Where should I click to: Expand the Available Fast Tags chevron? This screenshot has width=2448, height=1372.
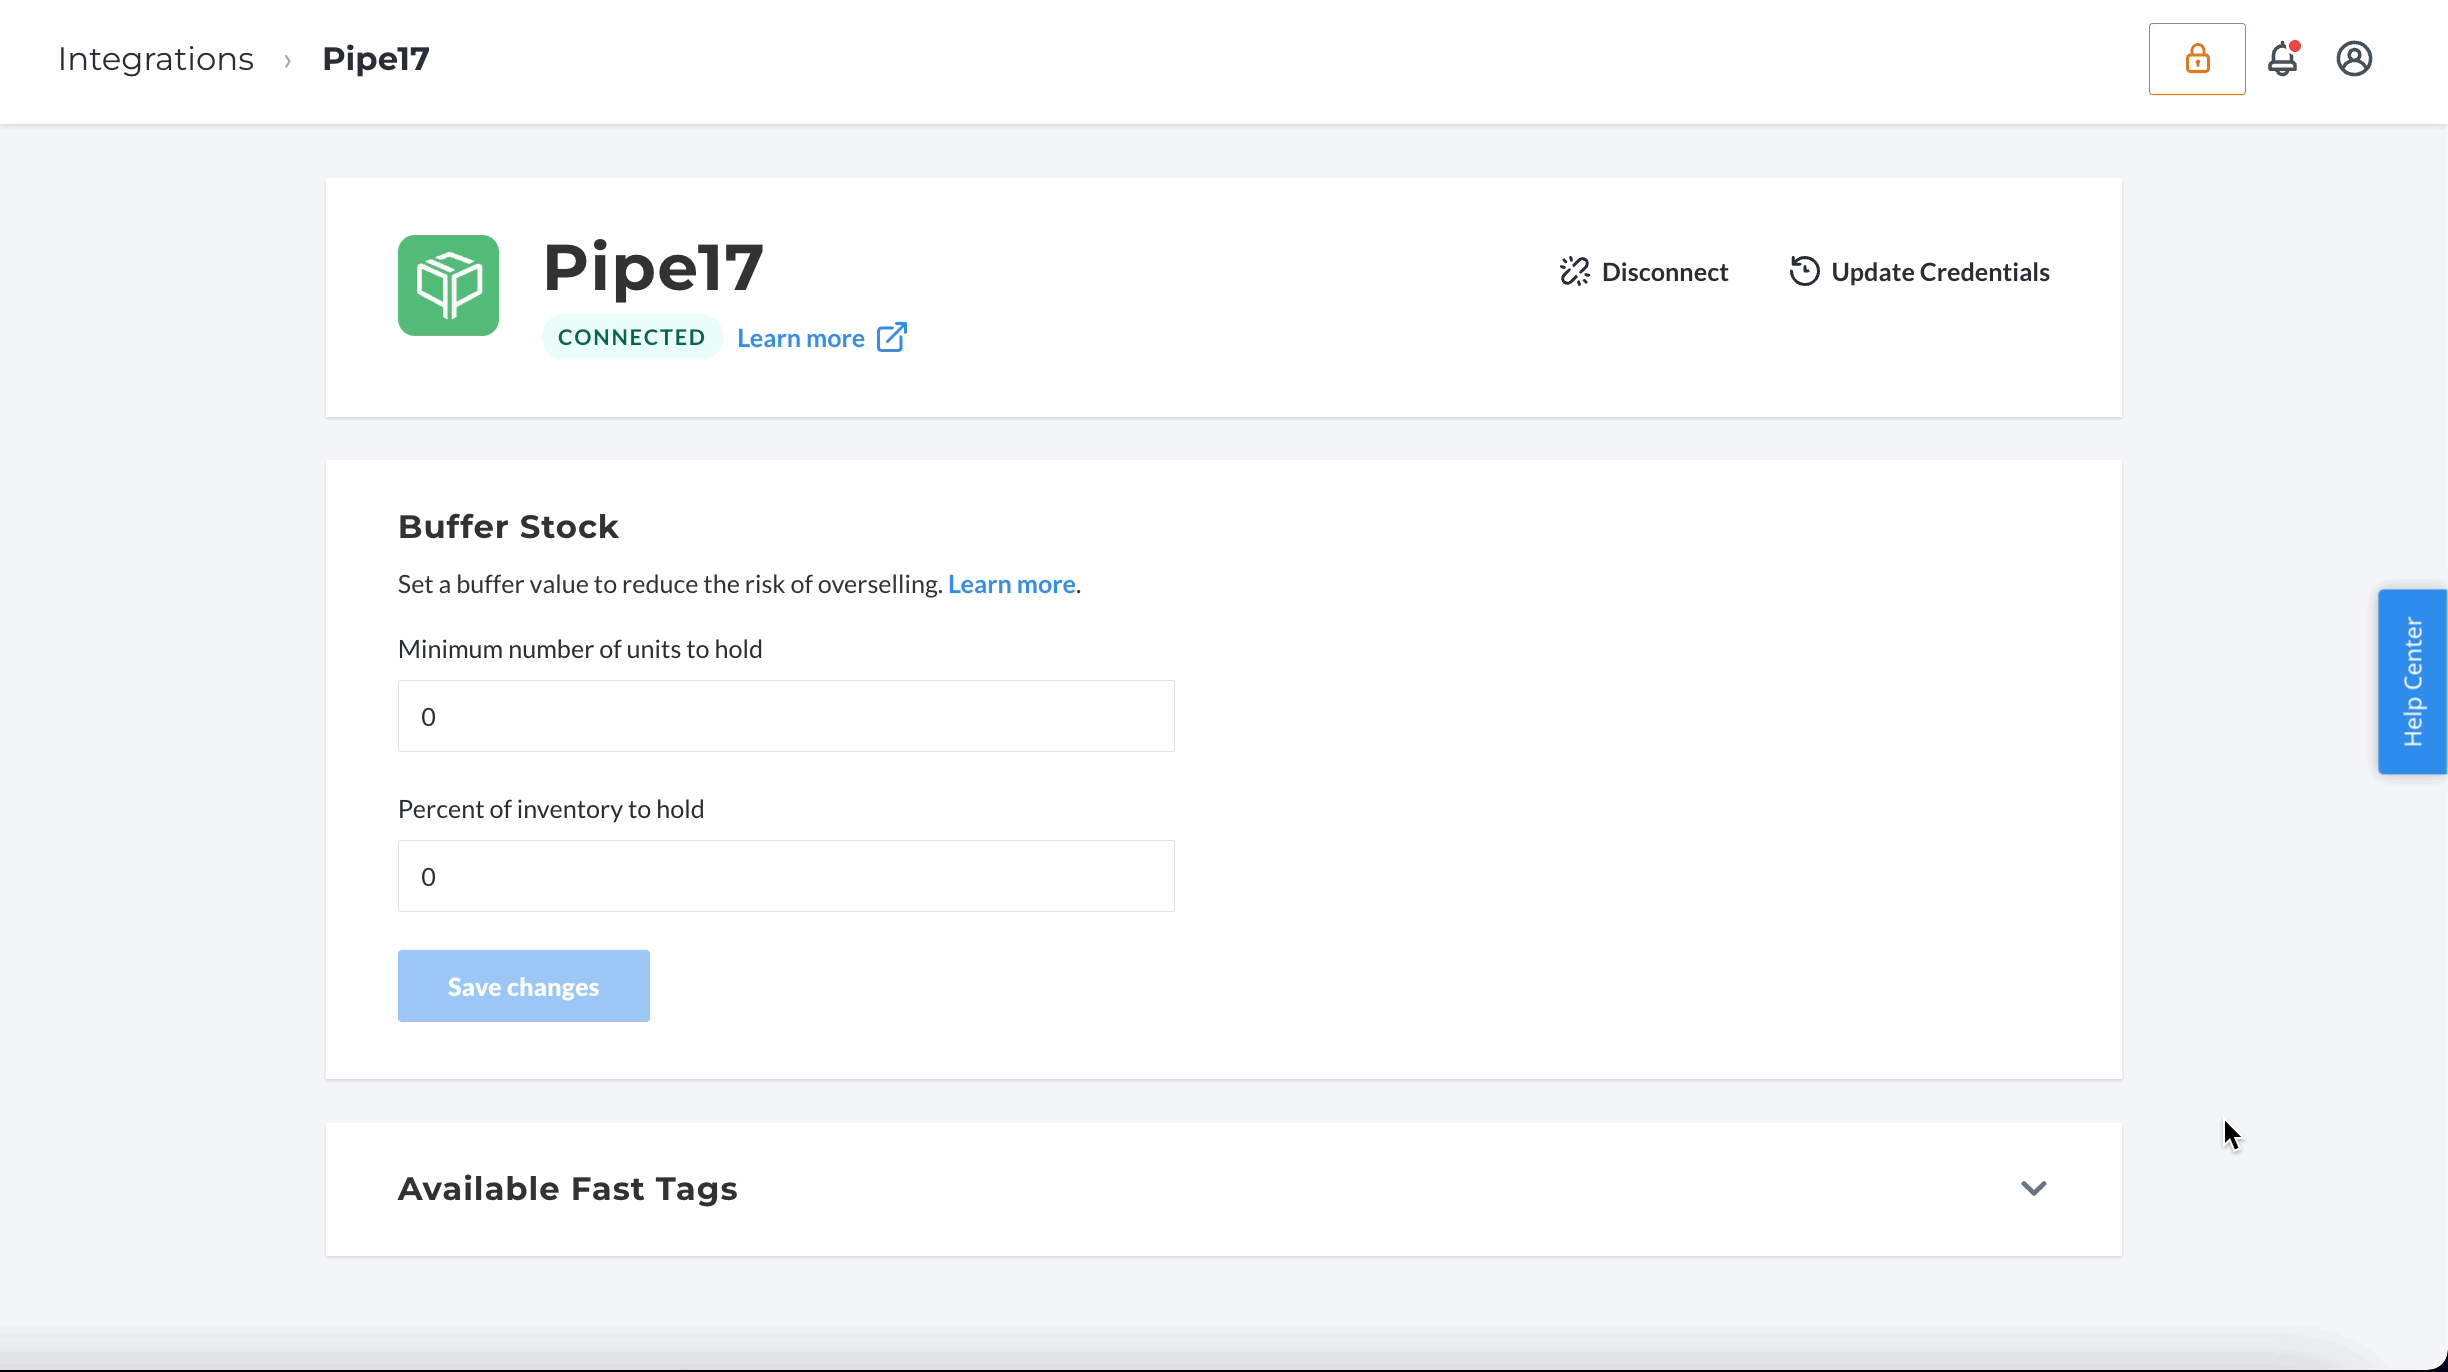[2033, 1188]
